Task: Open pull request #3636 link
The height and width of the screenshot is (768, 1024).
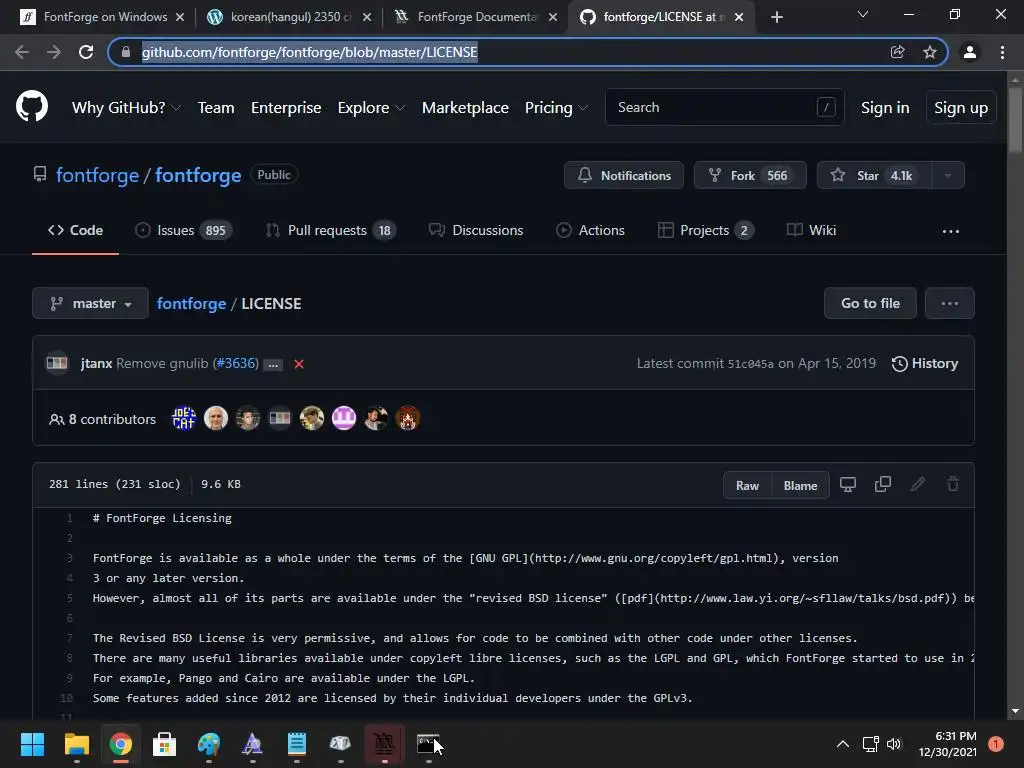Action: (x=236, y=363)
